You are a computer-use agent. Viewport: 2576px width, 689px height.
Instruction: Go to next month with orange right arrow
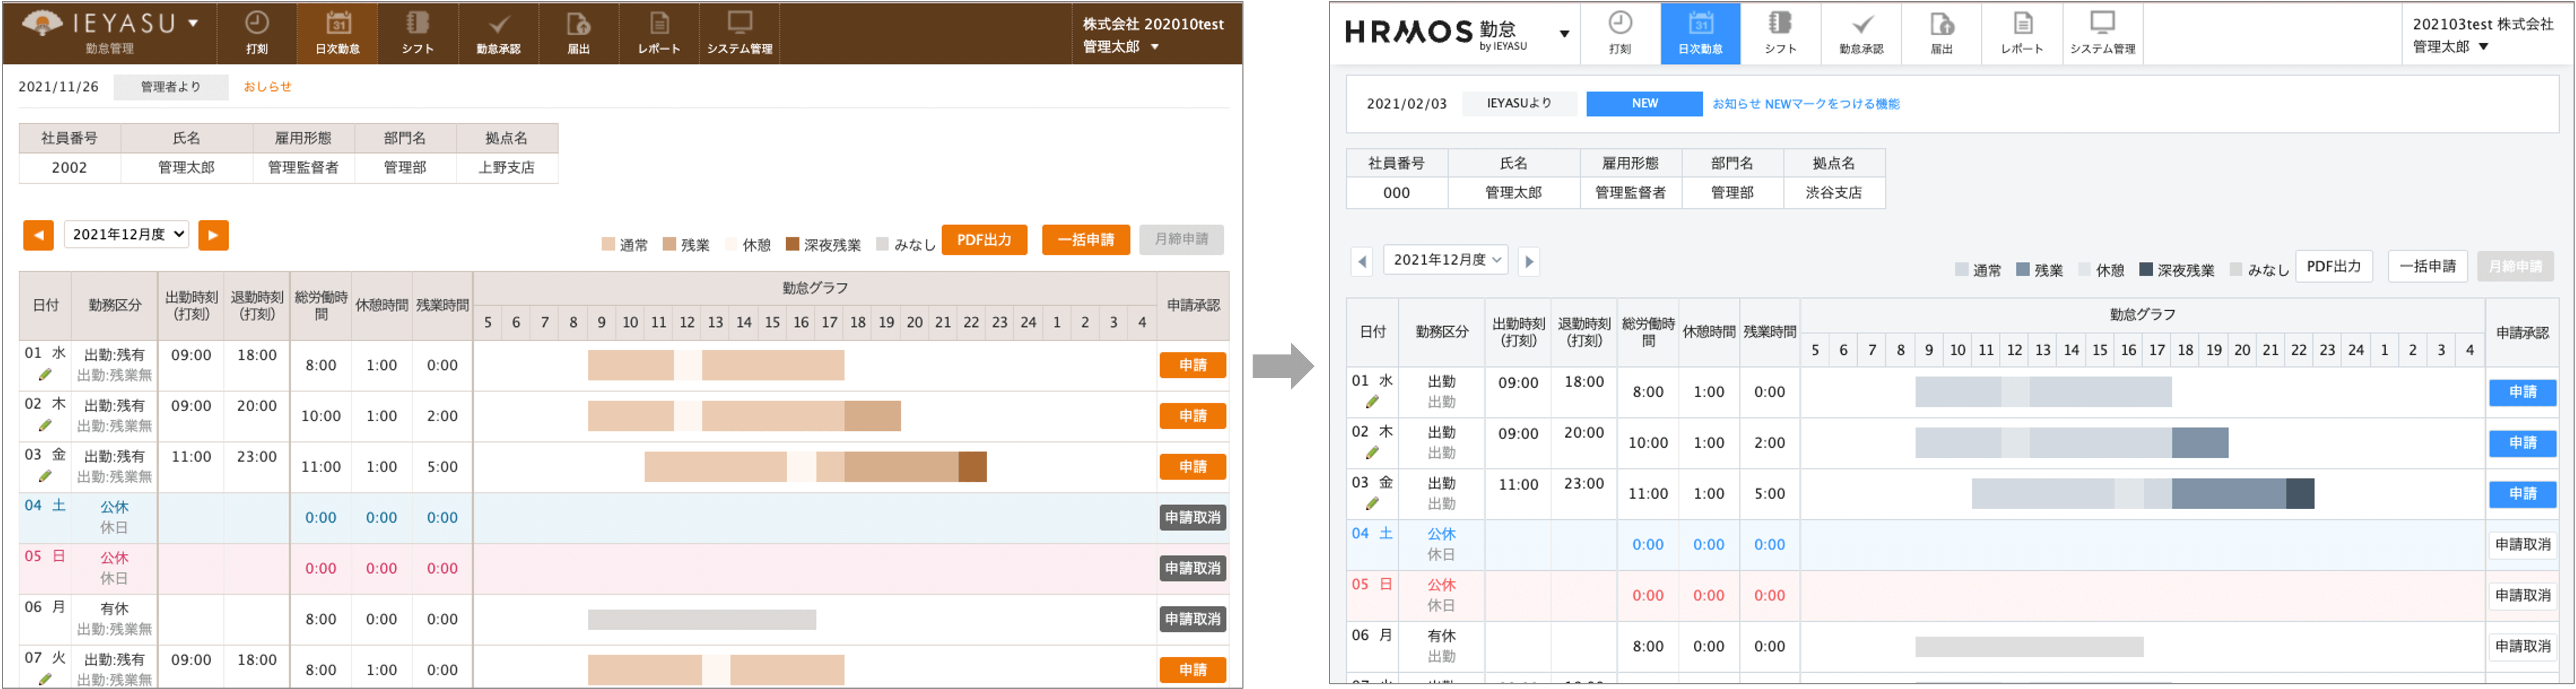click(x=213, y=235)
